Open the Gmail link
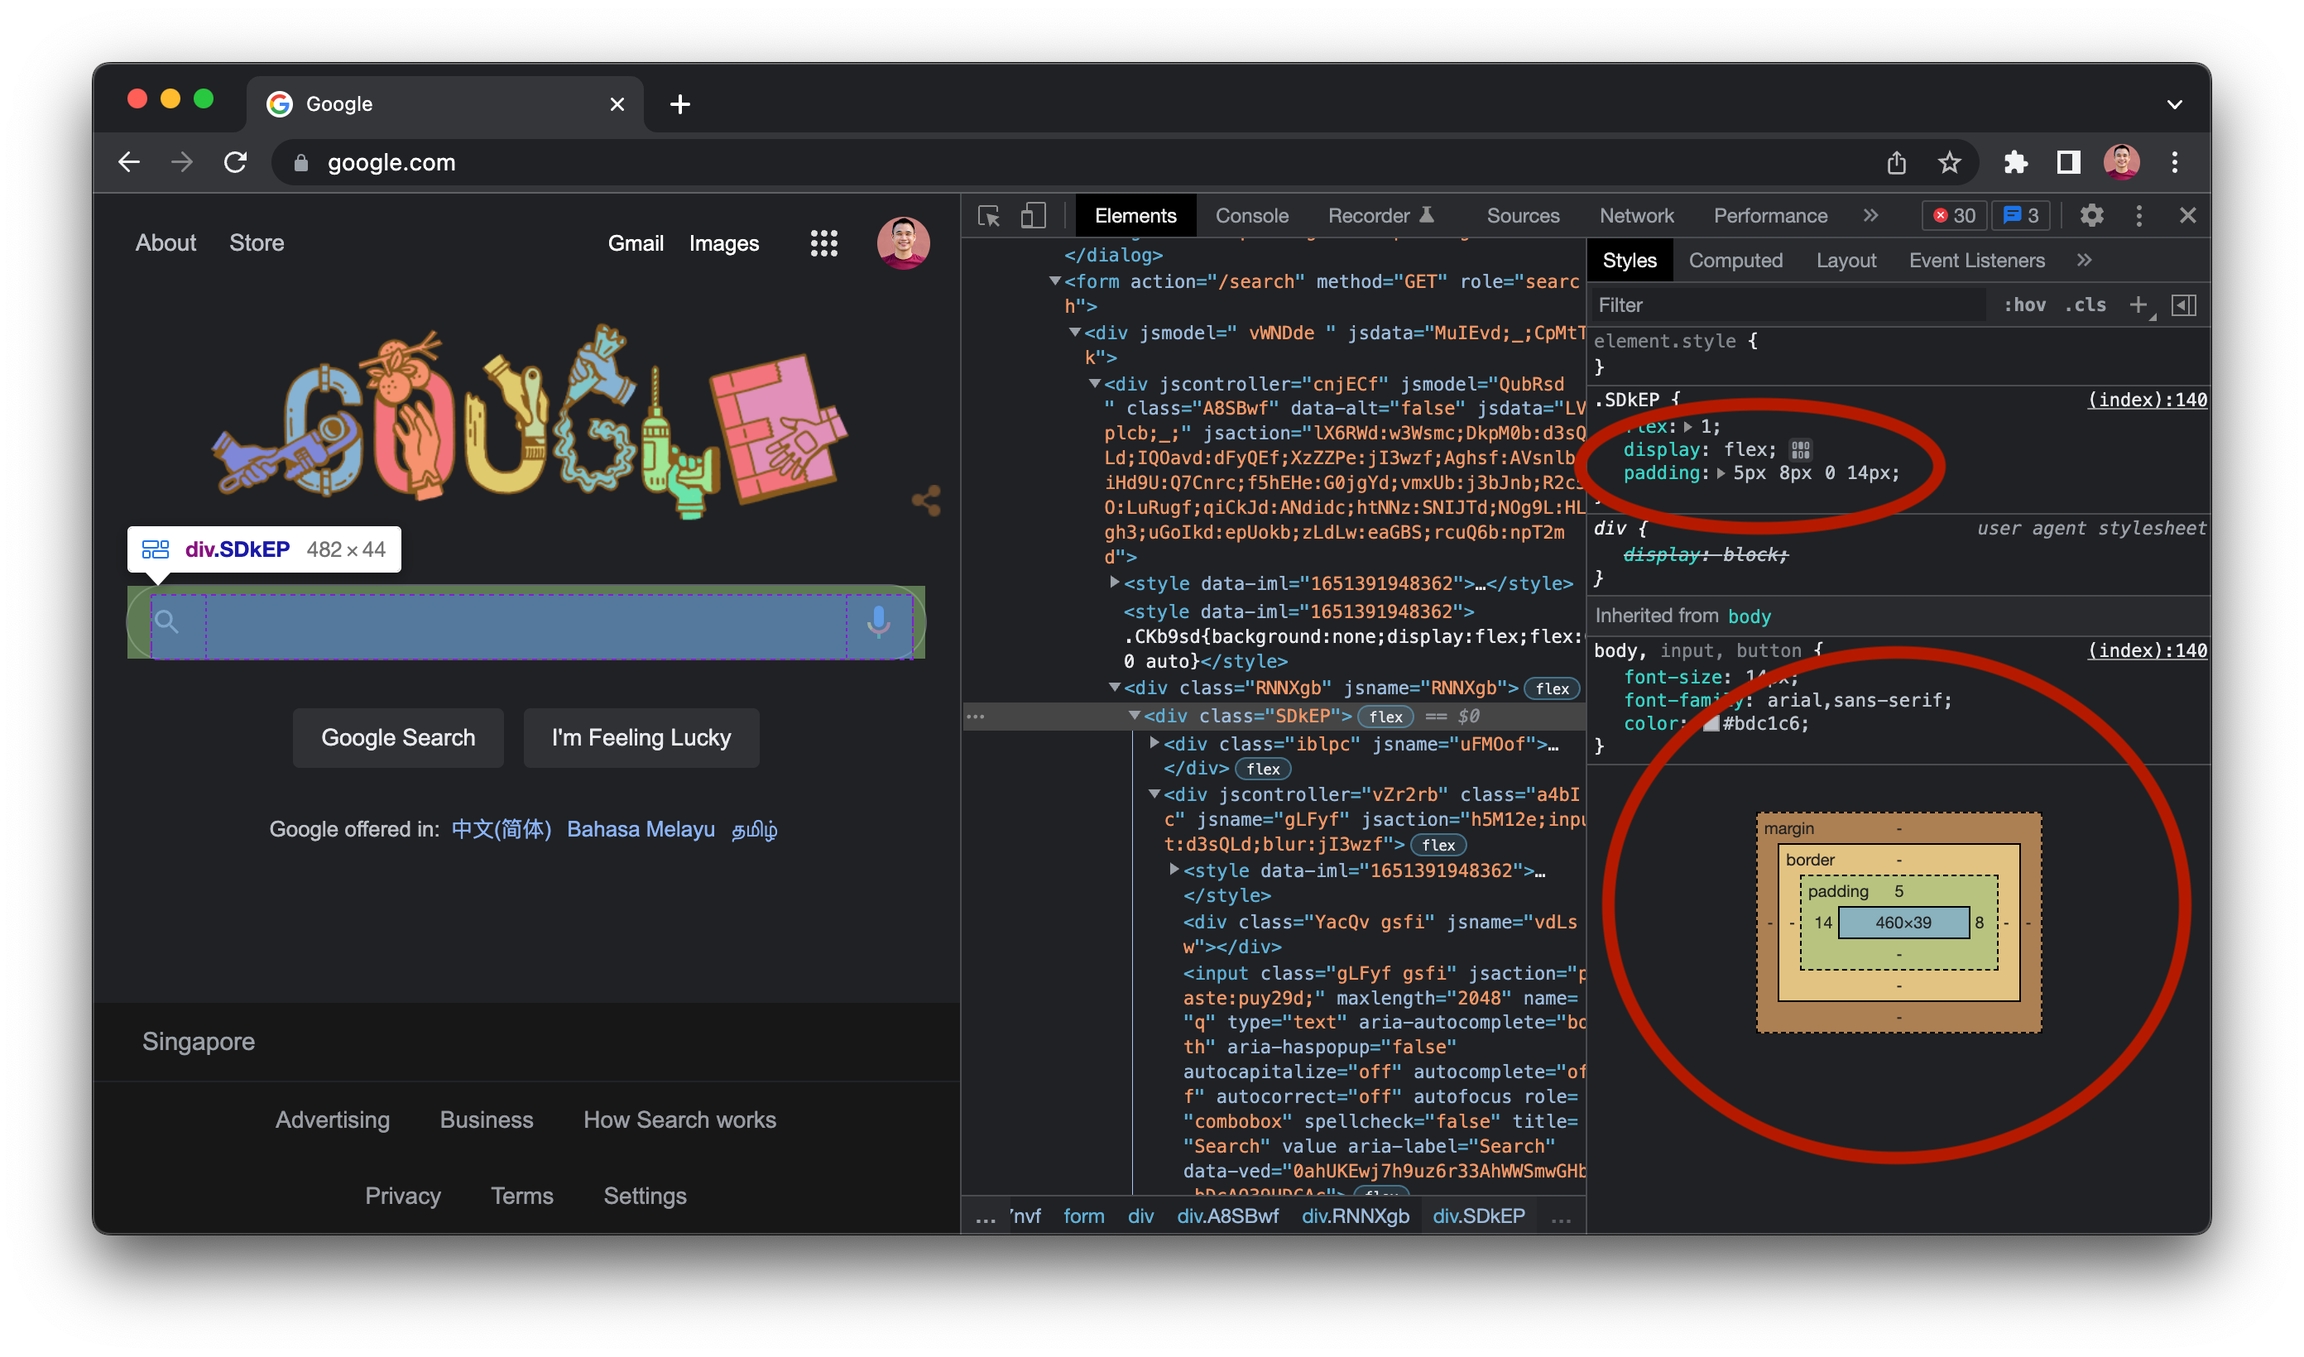2304x1357 pixels. pos(635,243)
